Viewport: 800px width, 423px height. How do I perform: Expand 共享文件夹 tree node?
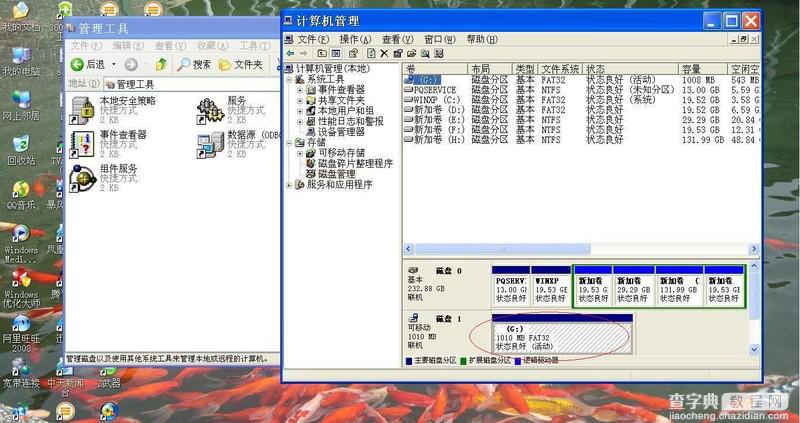point(300,101)
